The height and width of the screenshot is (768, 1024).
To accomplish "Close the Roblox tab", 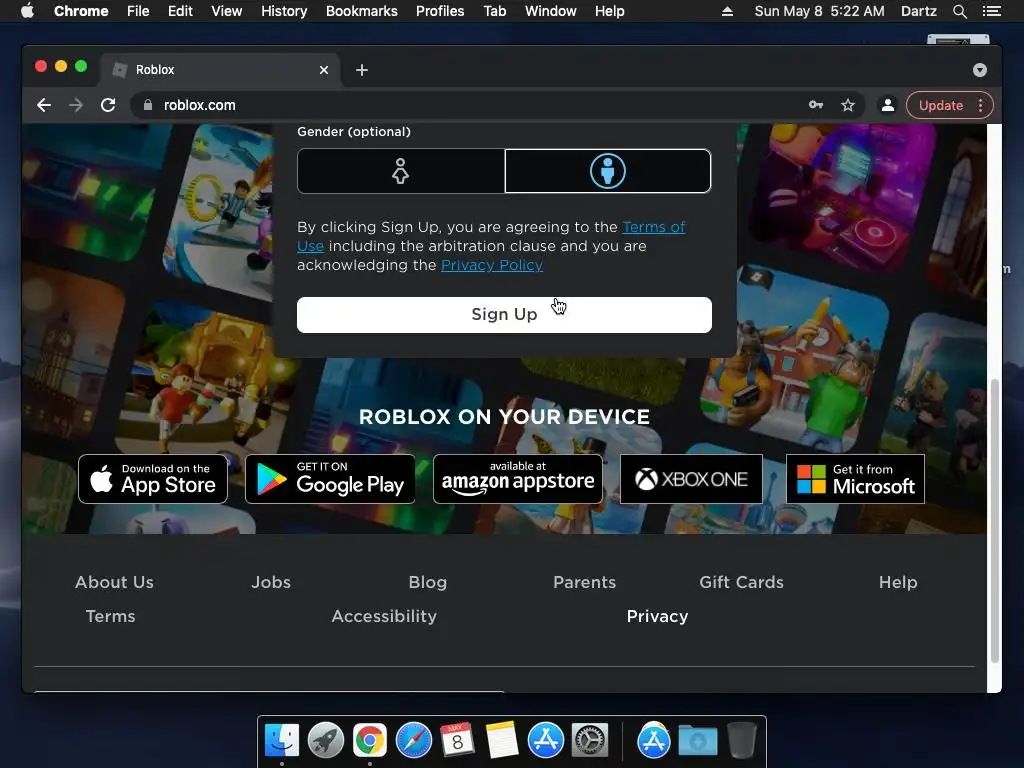I will click(x=324, y=70).
